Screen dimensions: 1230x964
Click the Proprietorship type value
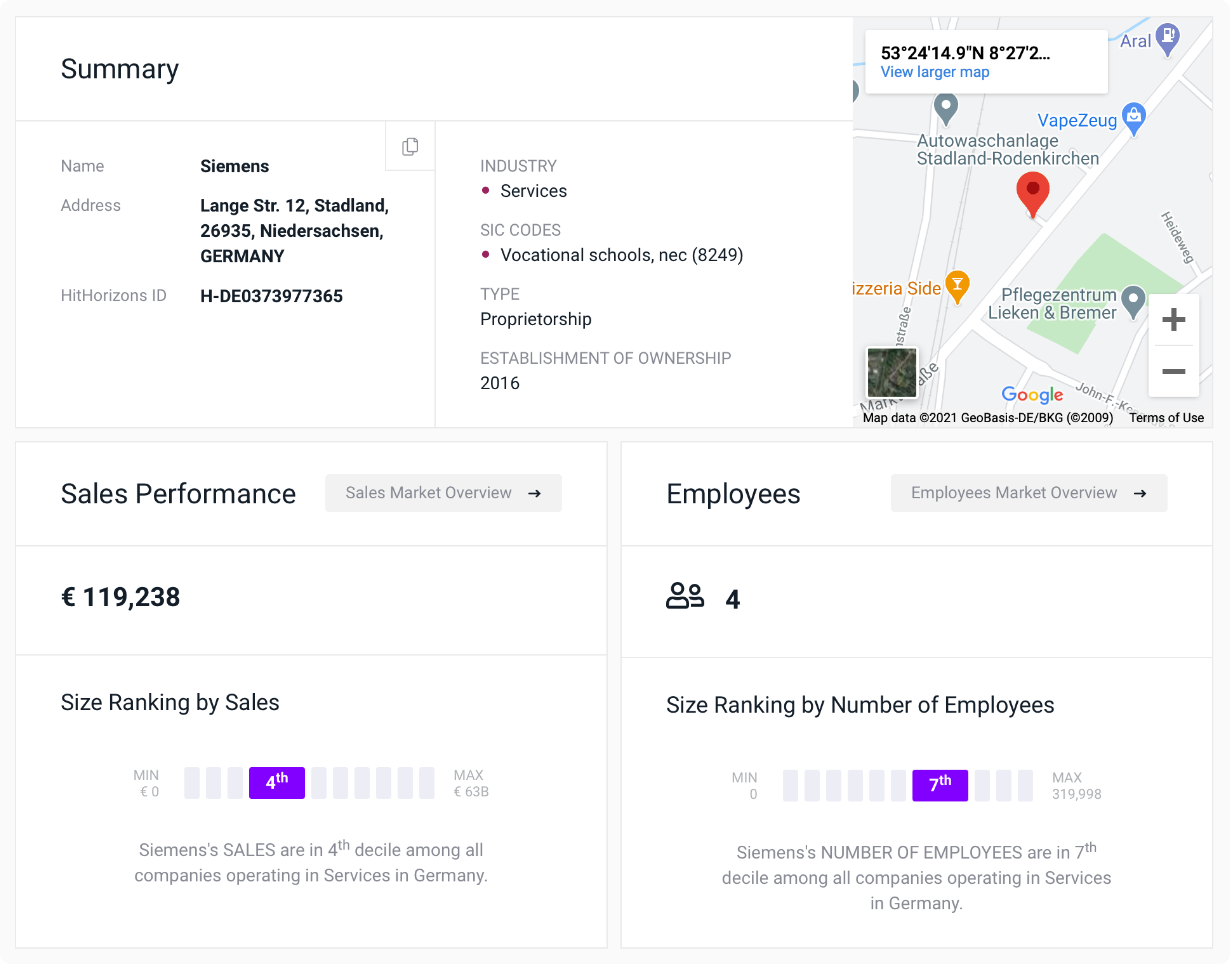point(536,319)
